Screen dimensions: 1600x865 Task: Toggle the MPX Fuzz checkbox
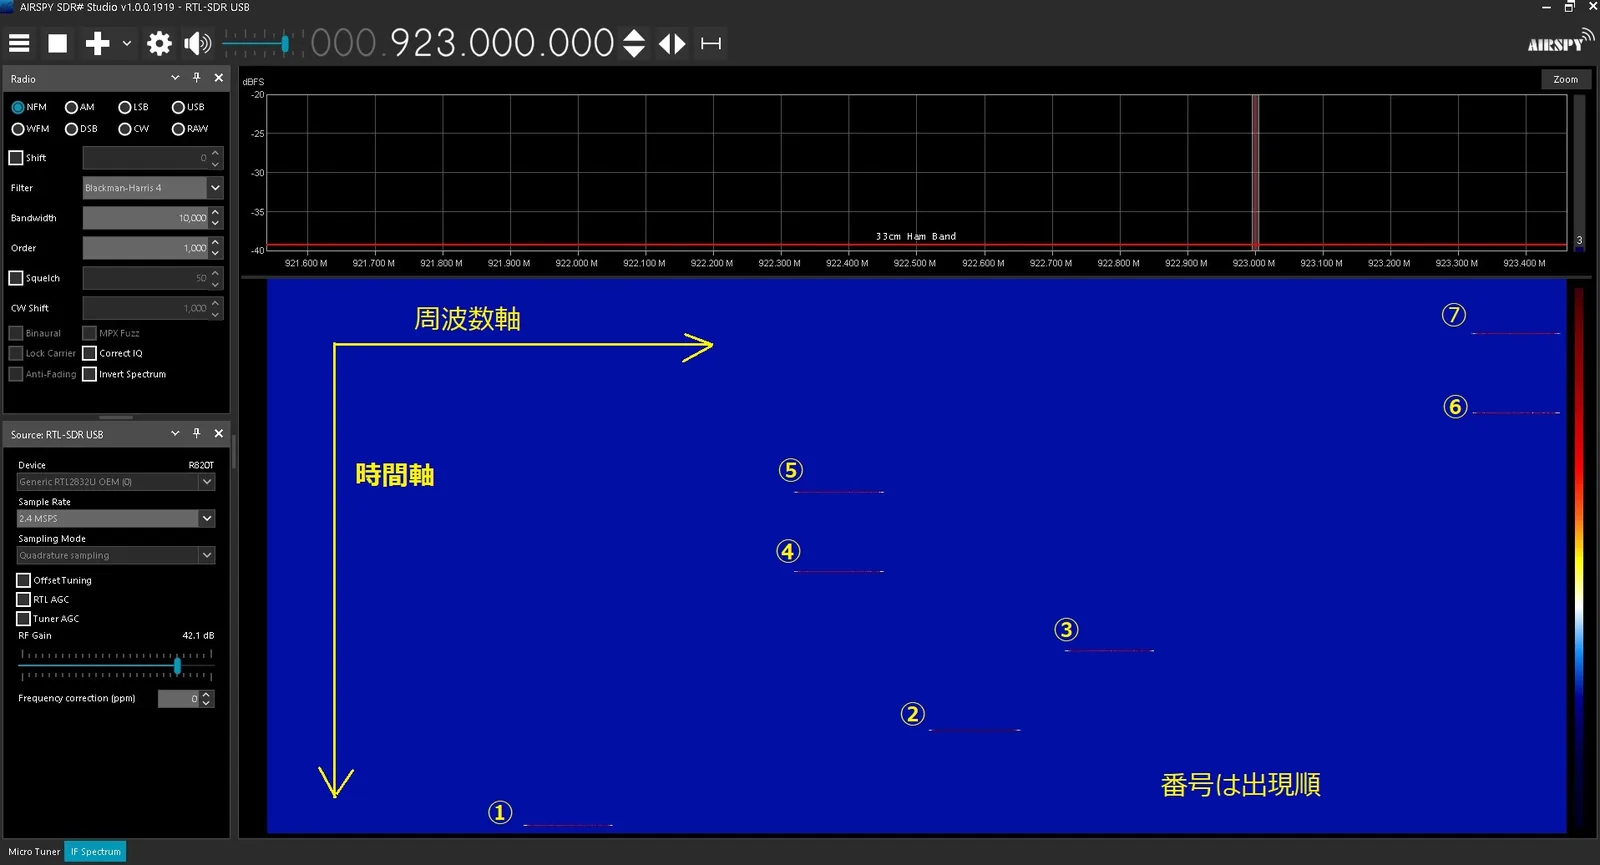(89, 333)
